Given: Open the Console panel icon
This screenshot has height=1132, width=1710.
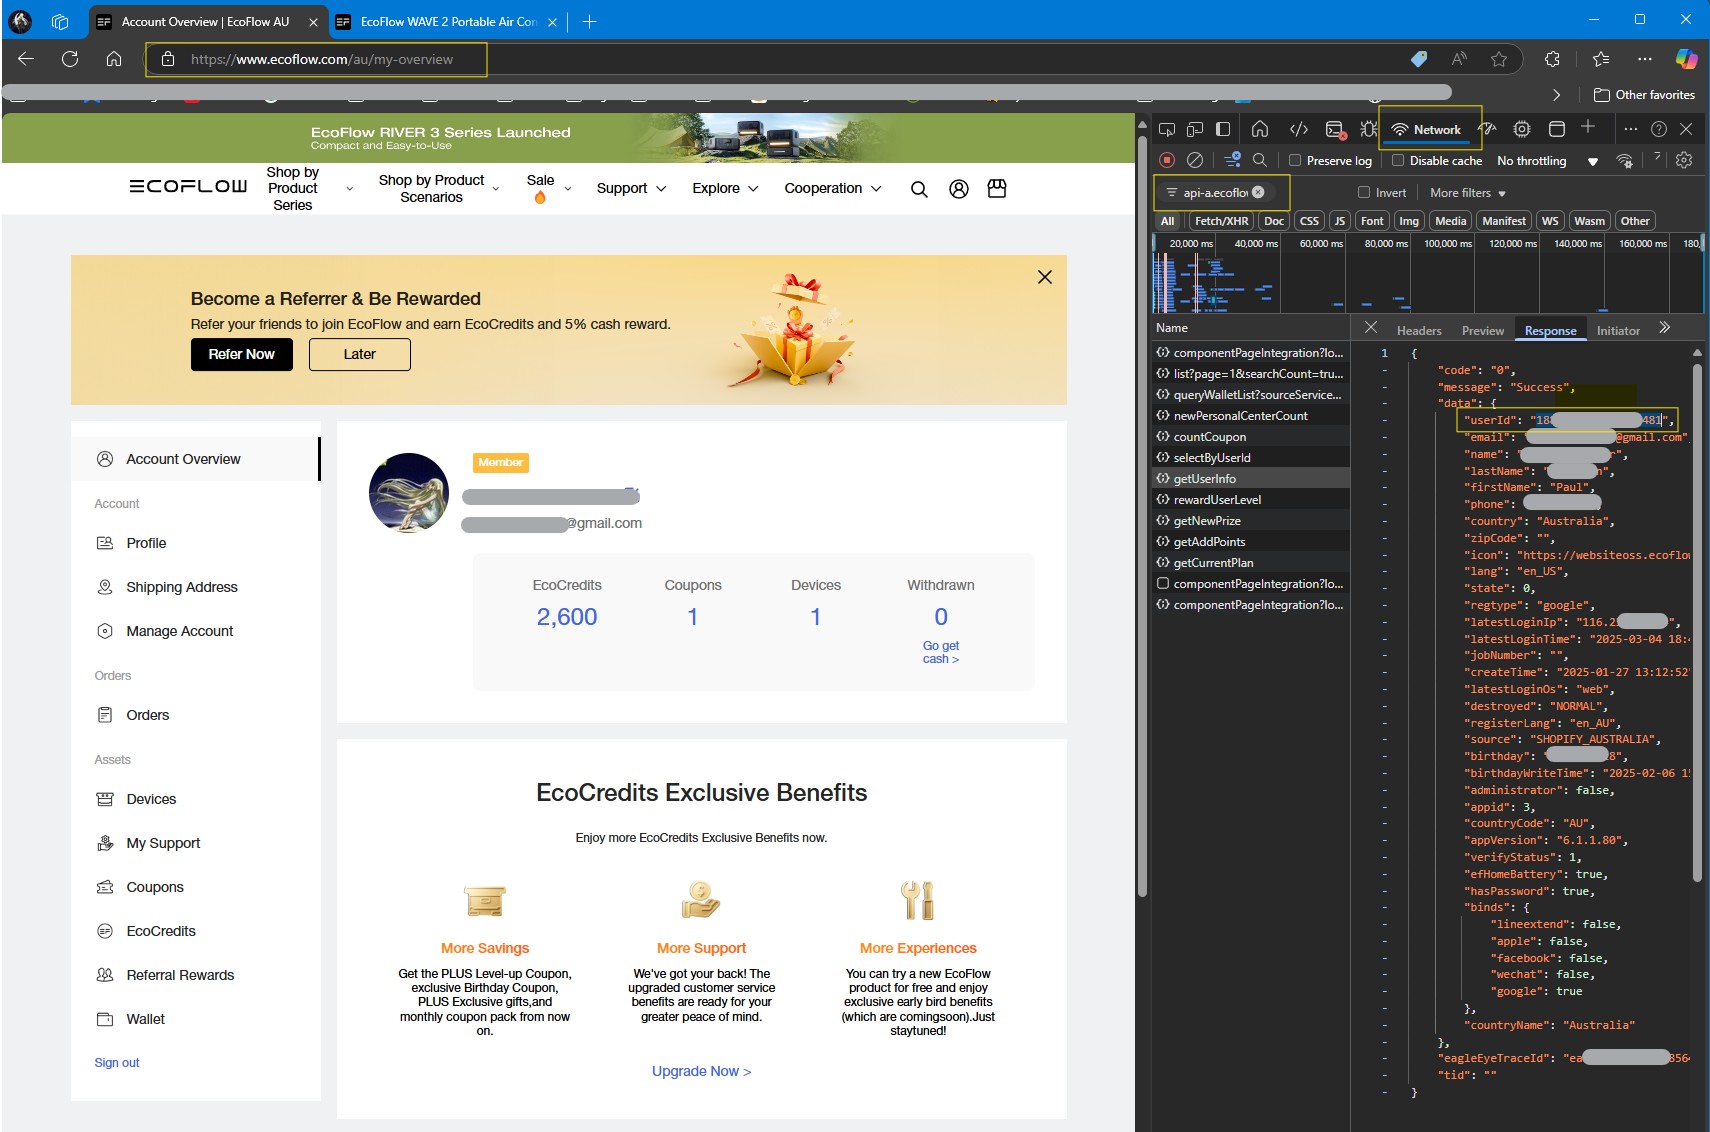Looking at the screenshot, I should [x=1334, y=129].
